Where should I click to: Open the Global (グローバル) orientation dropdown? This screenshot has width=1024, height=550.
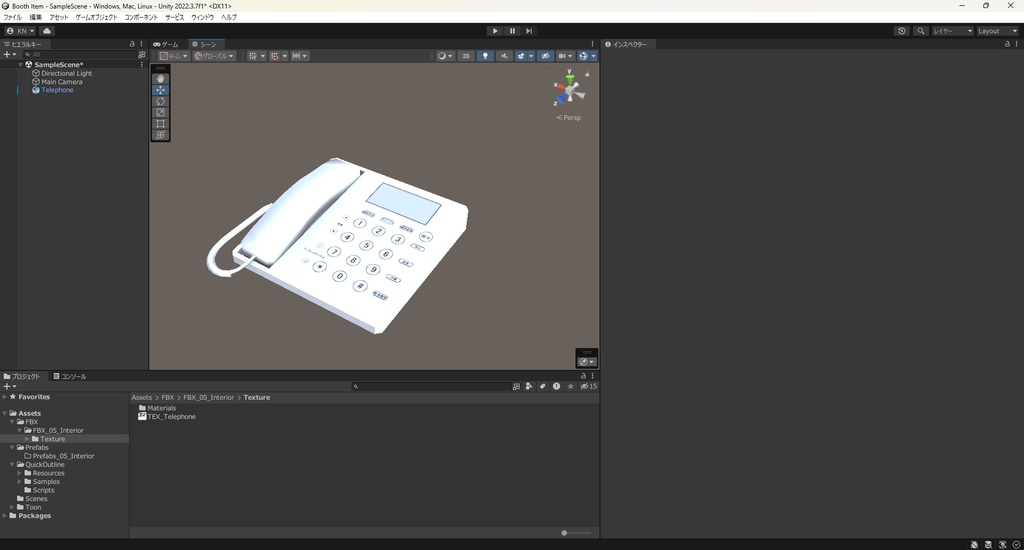coord(214,56)
